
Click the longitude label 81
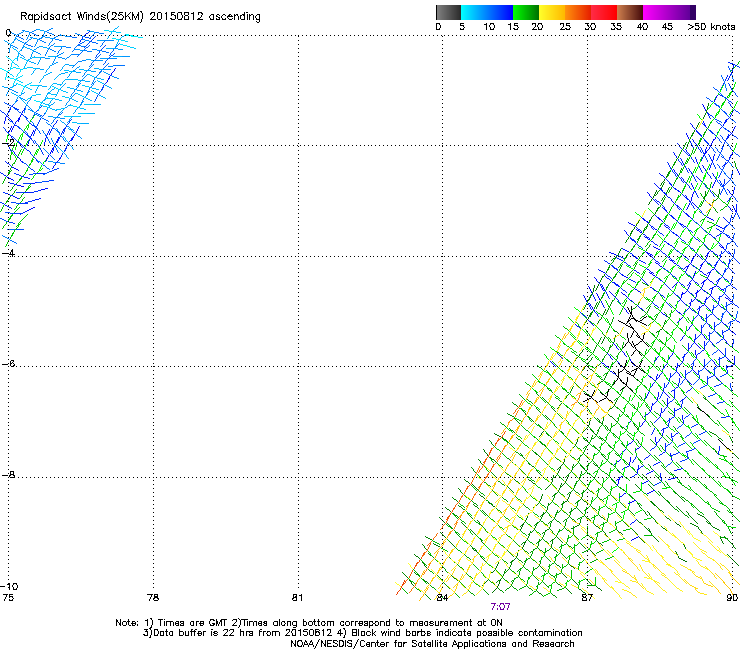(x=297, y=598)
